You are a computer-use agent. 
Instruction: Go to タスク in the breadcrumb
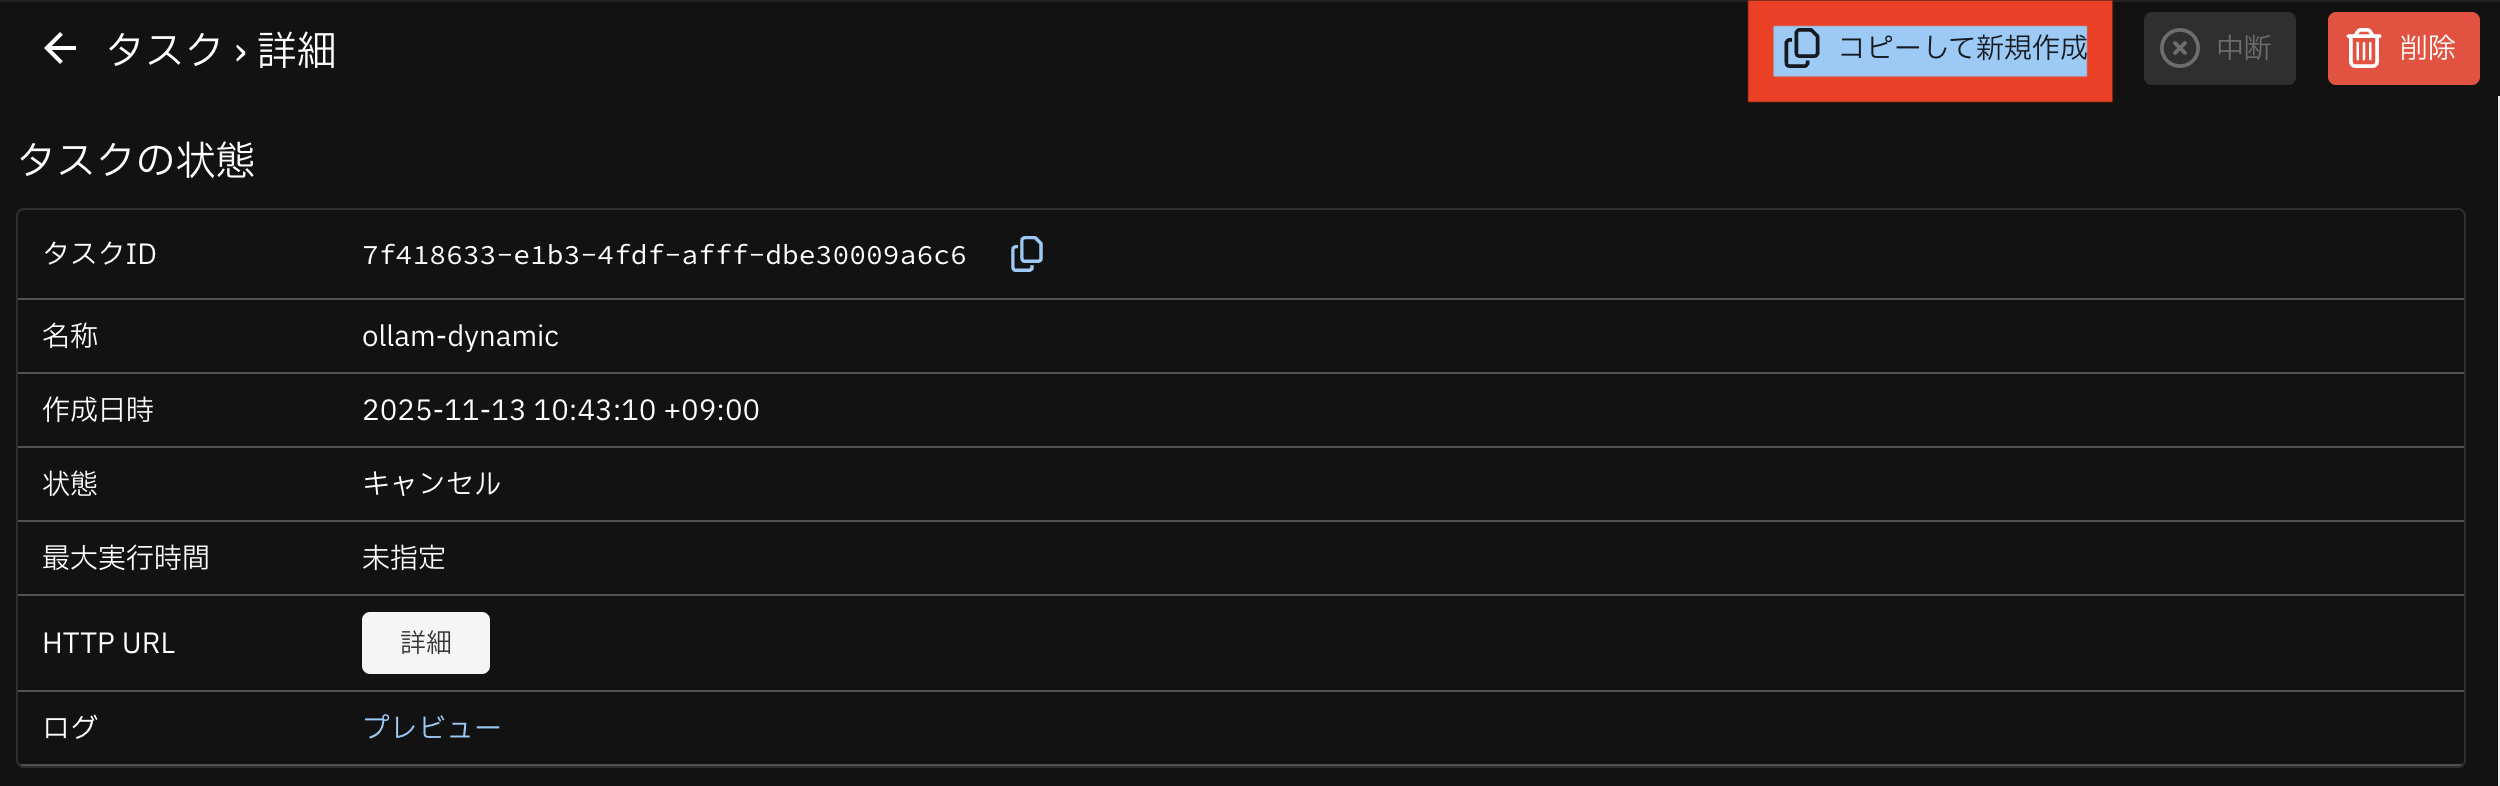tap(165, 49)
